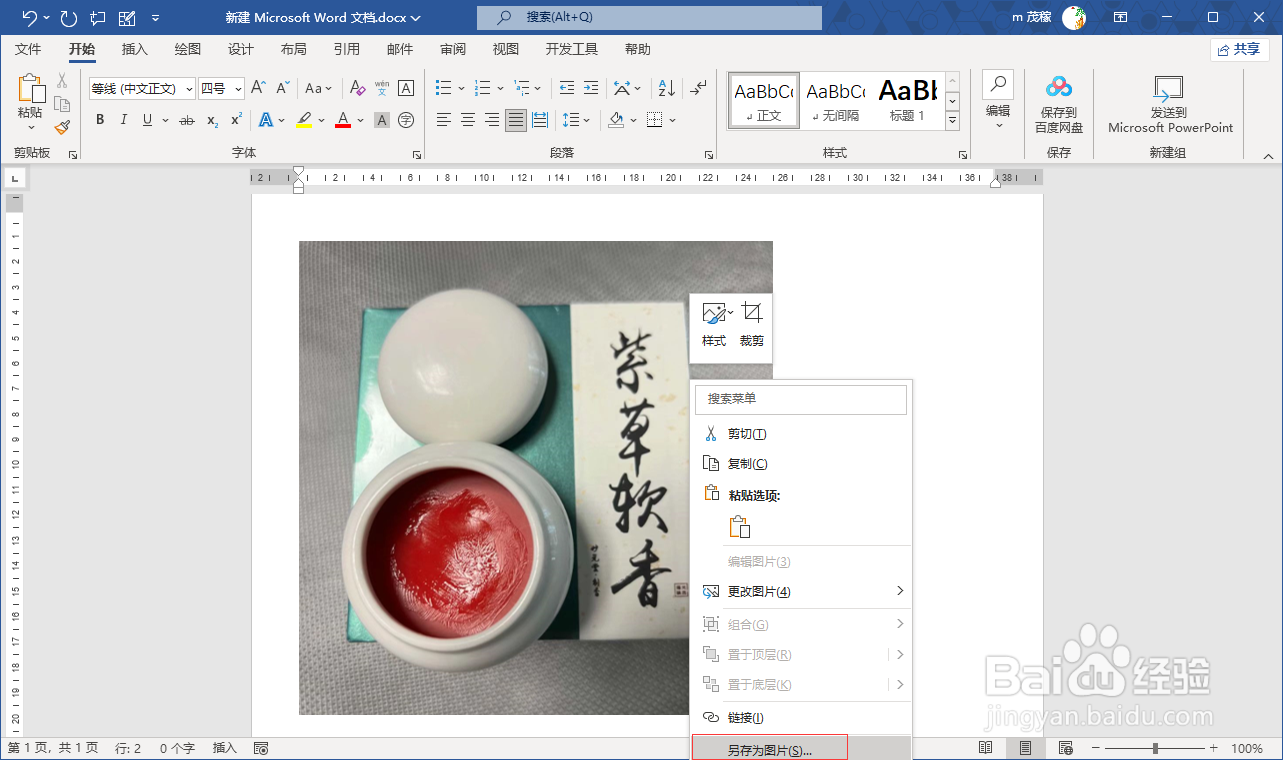
Task: Toggle Bold formatting
Action: tap(100, 120)
